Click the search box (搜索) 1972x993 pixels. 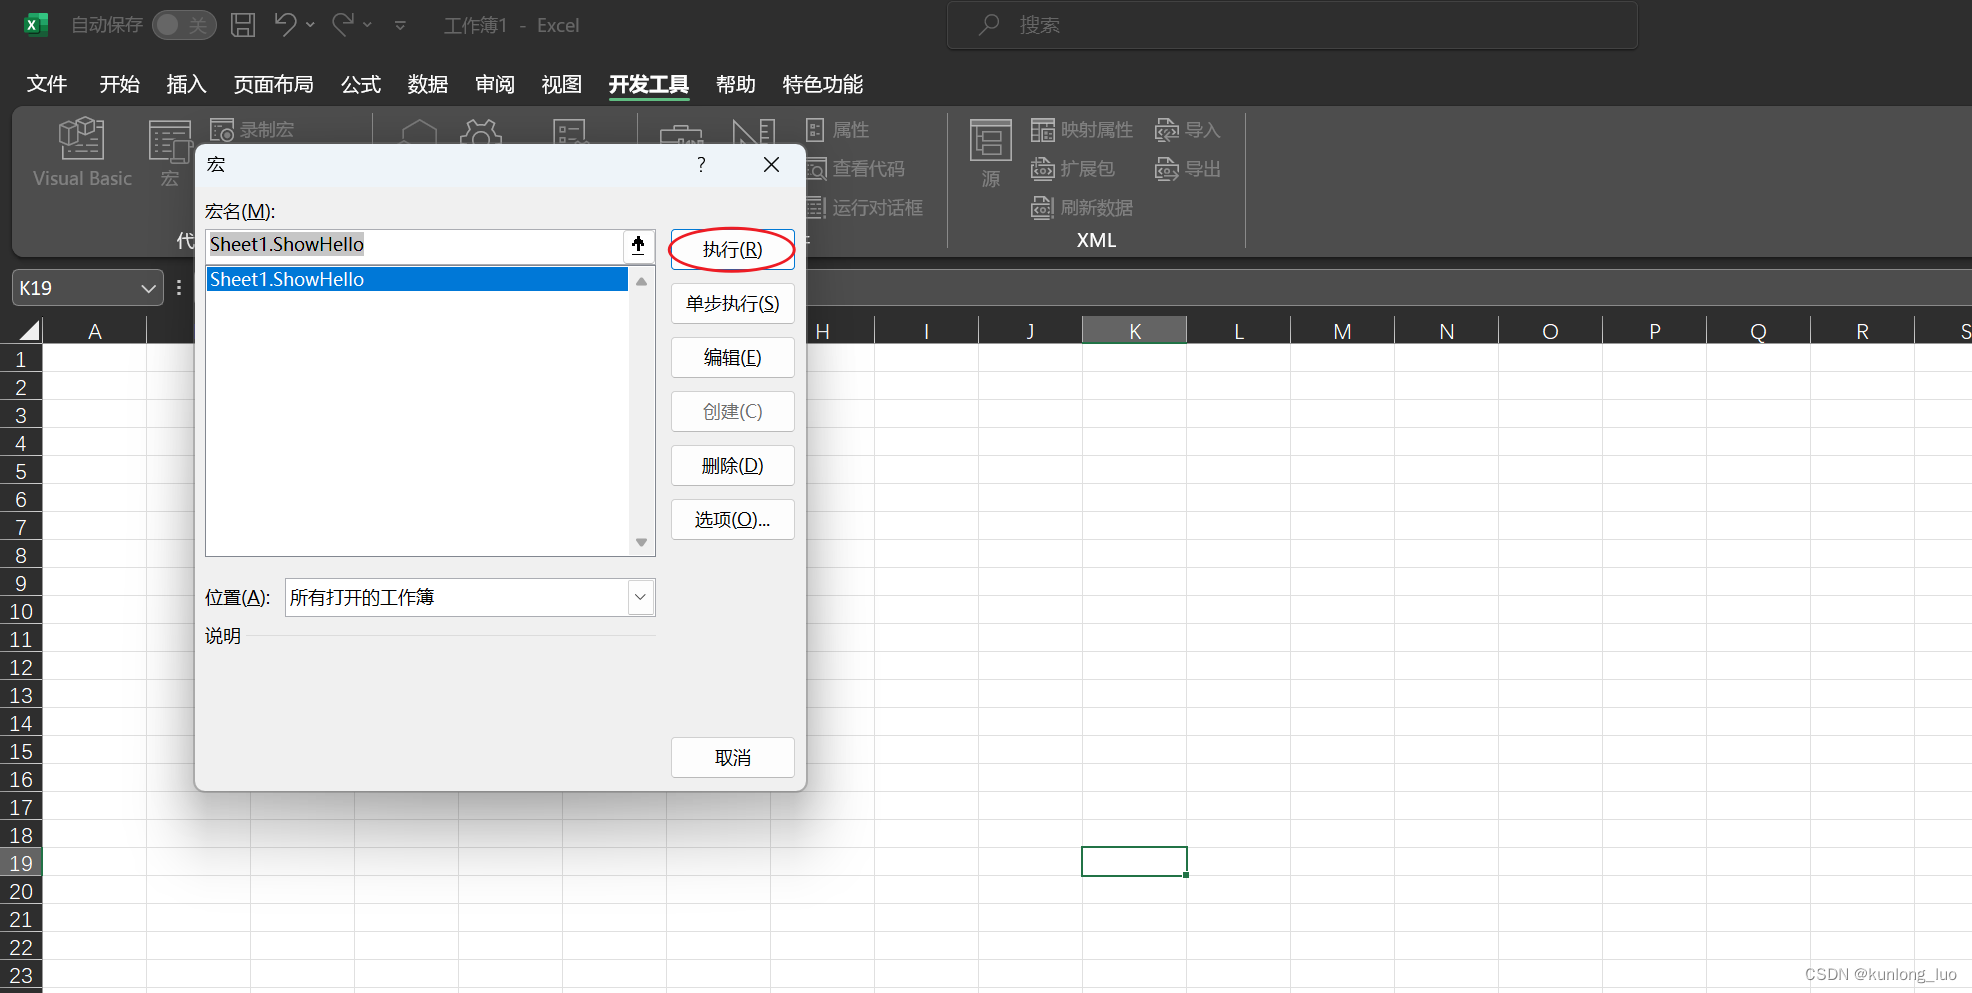click(x=1292, y=25)
